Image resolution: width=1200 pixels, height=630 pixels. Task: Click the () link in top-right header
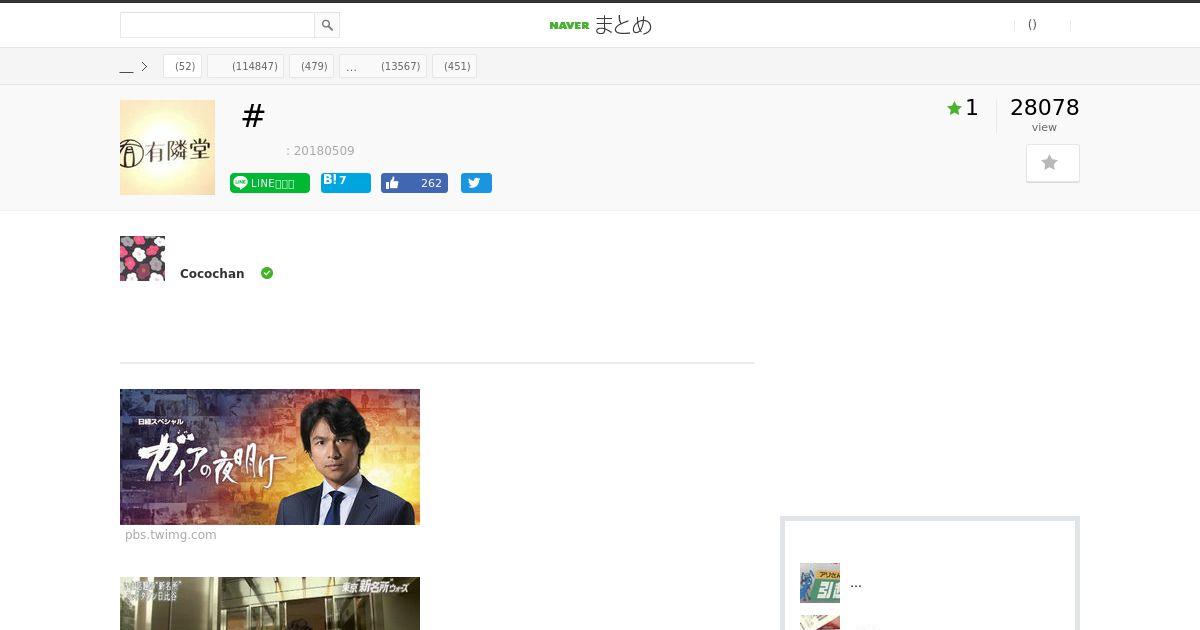click(x=1032, y=25)
